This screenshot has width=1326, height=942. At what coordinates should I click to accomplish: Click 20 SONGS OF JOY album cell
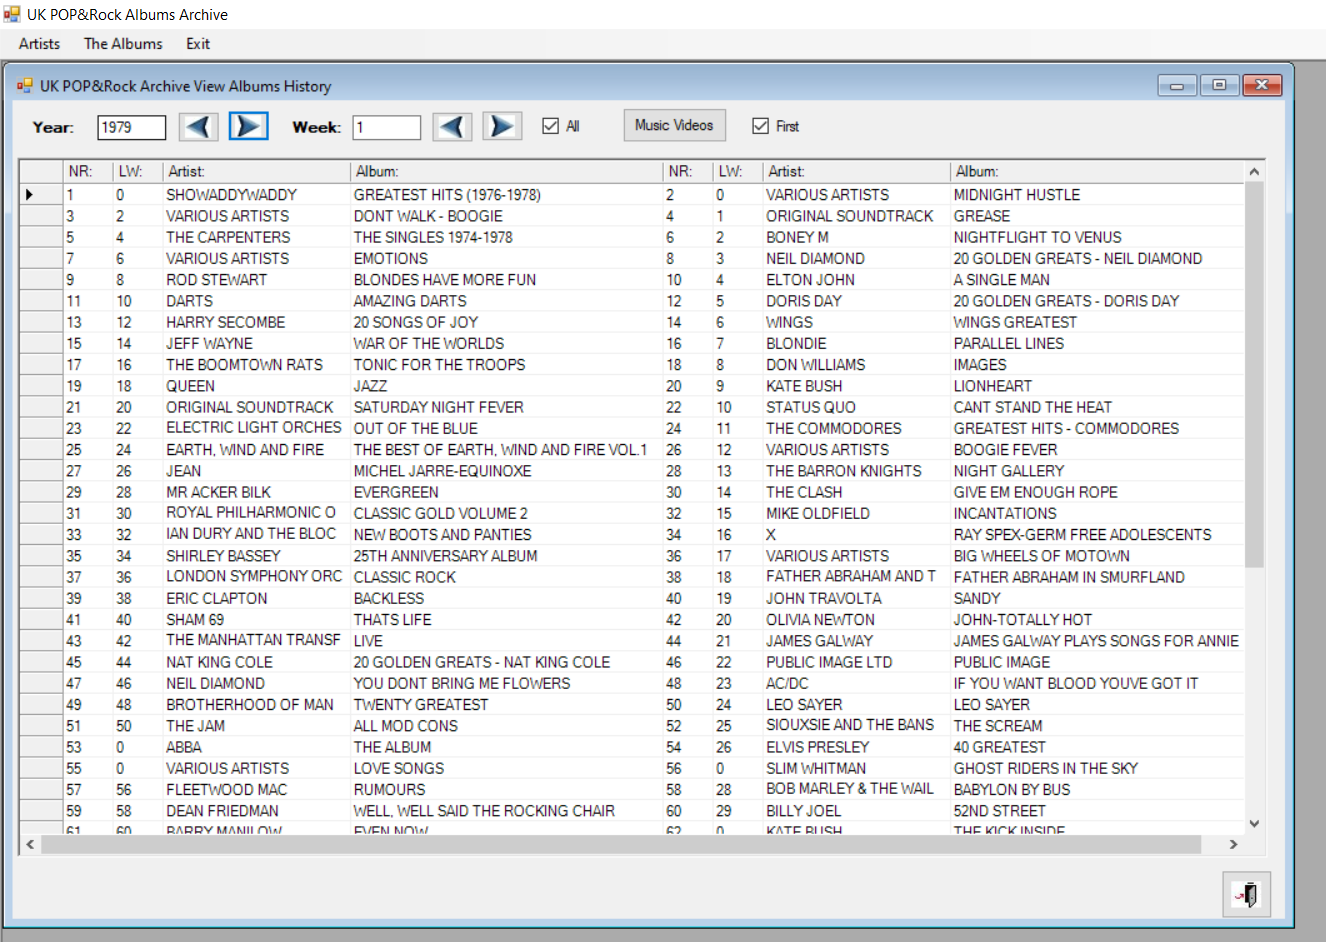pos(507,322)
